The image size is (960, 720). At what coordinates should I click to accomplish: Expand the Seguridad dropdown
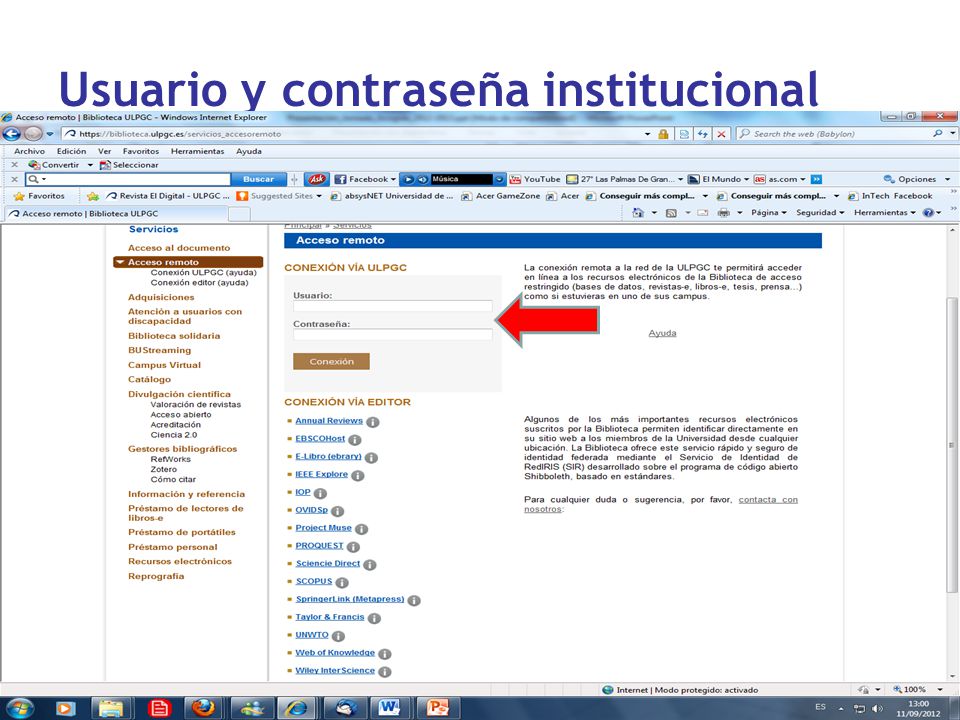click(x=820, y=212)
